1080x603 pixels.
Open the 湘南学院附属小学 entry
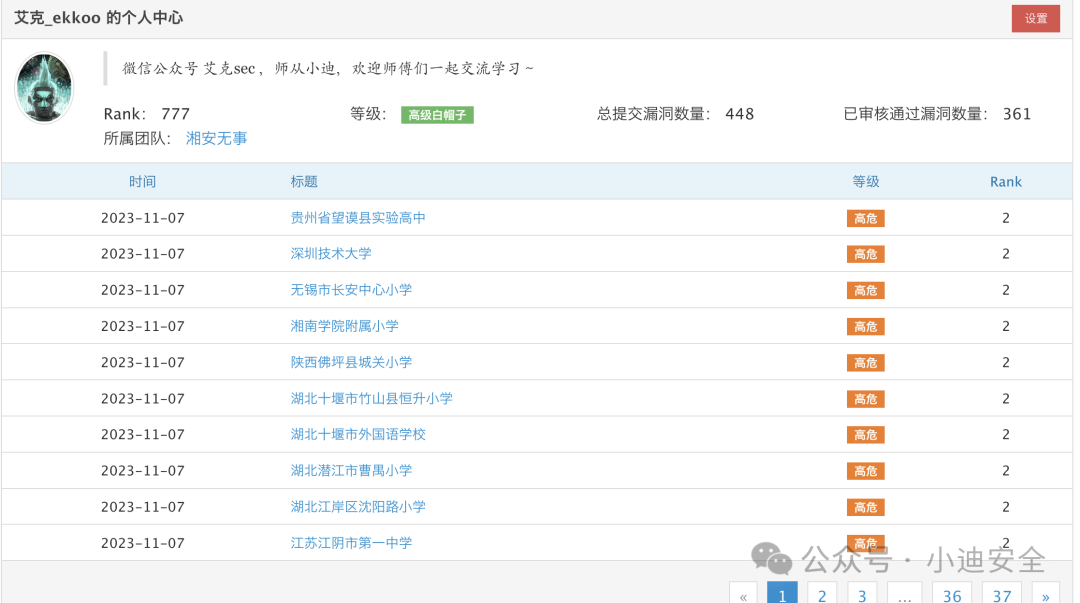pyautogui.click(x=344, y=326)
